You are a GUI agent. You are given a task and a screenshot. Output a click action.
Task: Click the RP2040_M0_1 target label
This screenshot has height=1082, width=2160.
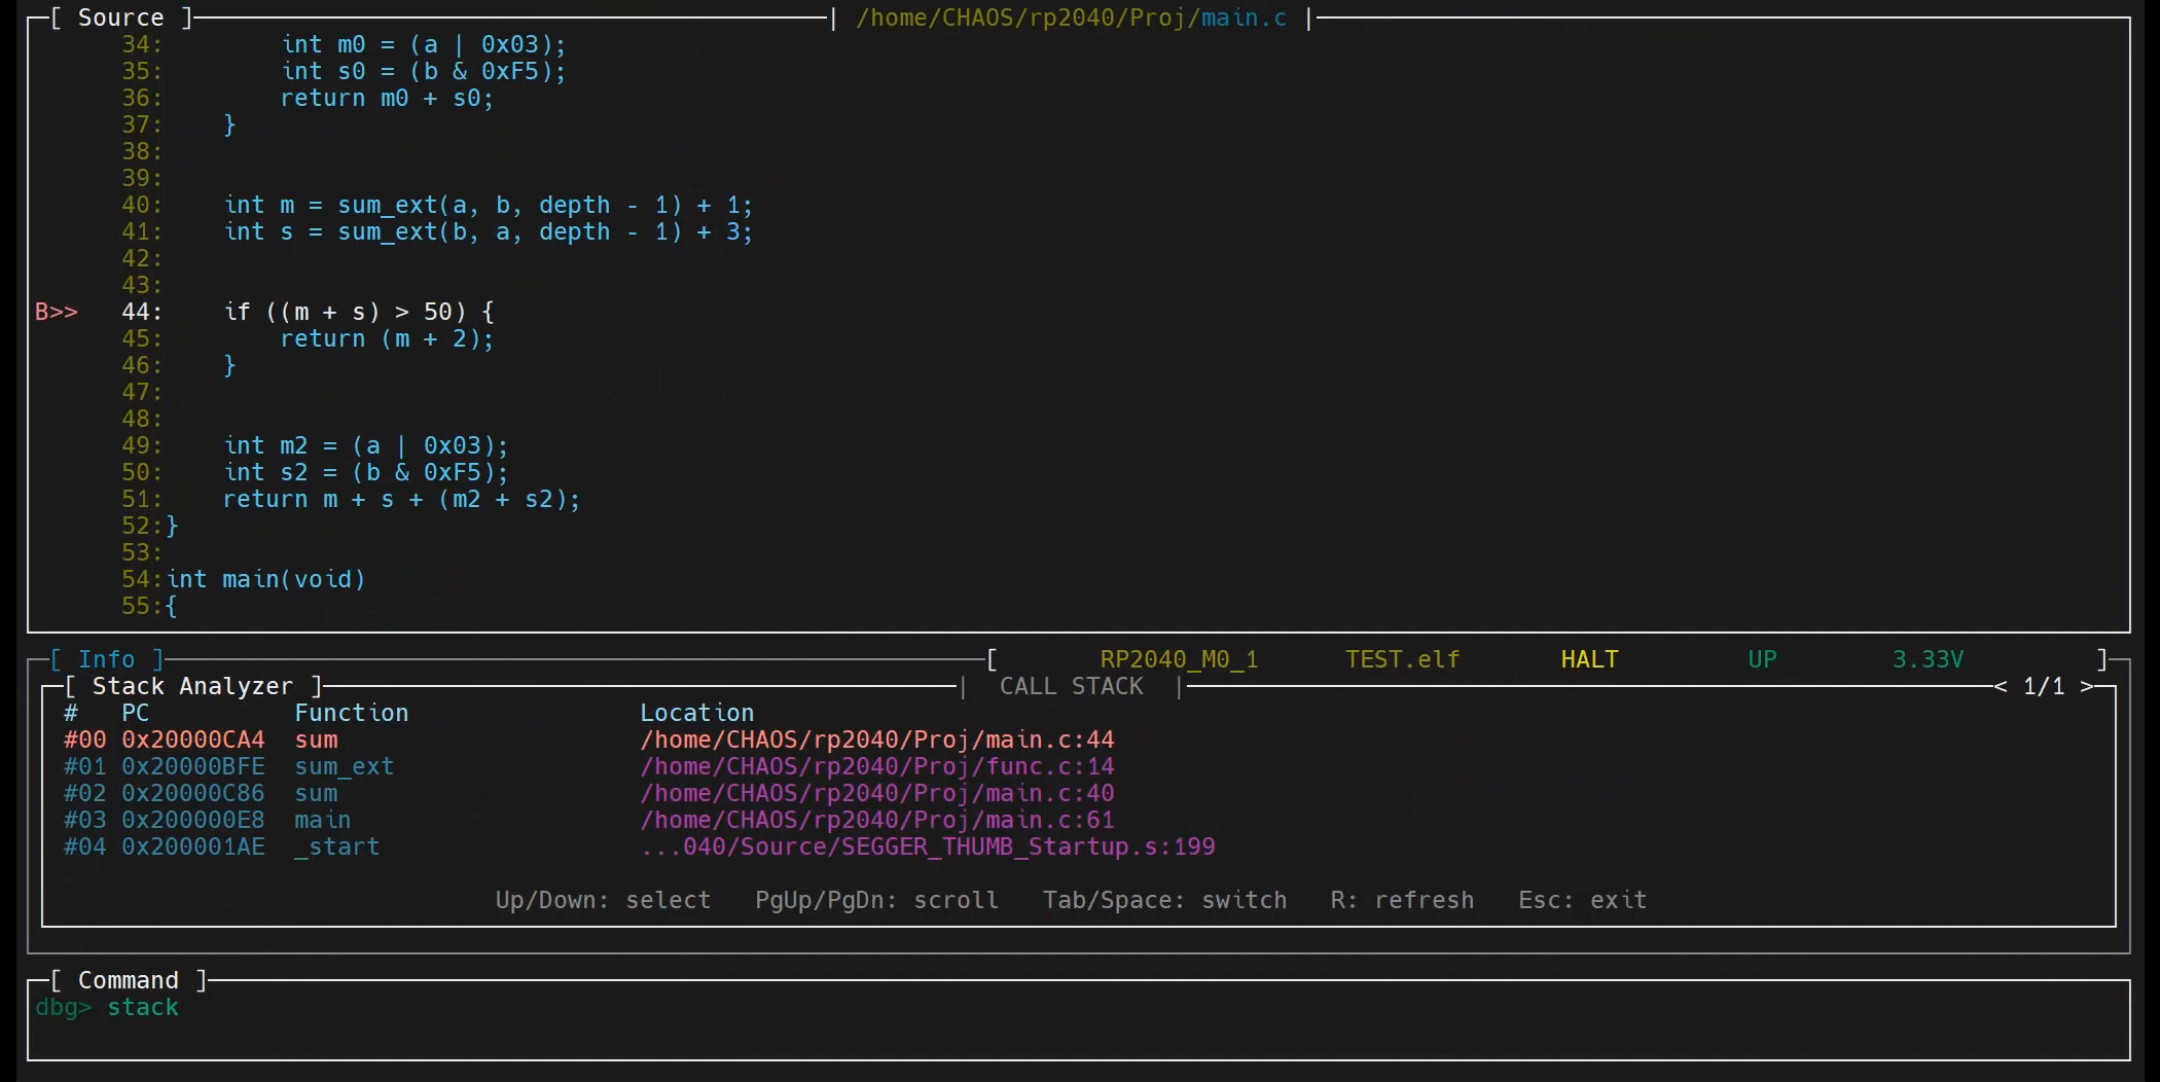point(1179,660)
